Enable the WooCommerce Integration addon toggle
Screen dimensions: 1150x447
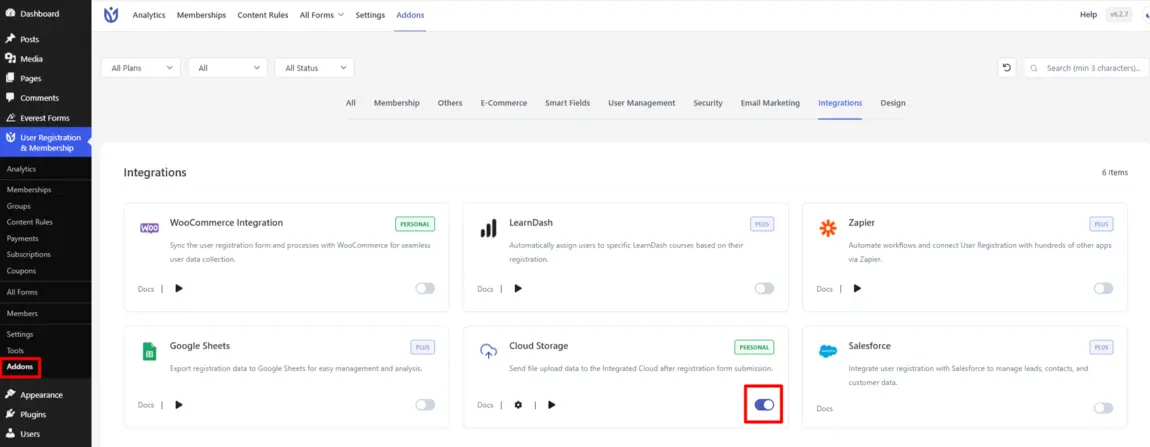point(425,288)
